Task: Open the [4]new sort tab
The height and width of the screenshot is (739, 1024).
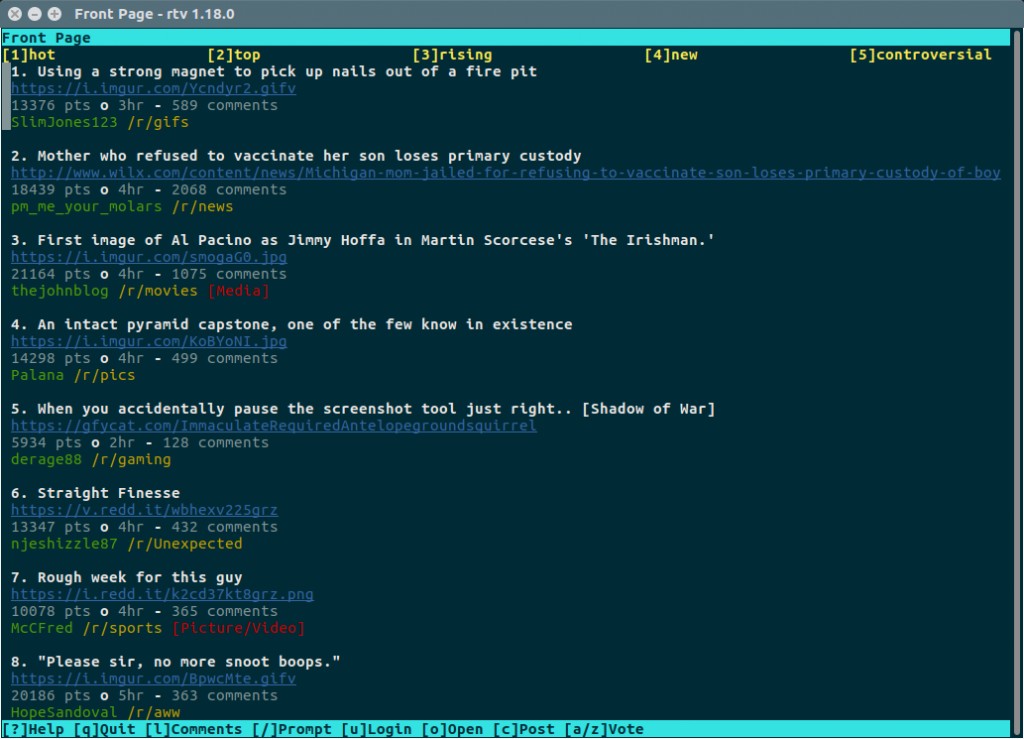Action: 670,55
